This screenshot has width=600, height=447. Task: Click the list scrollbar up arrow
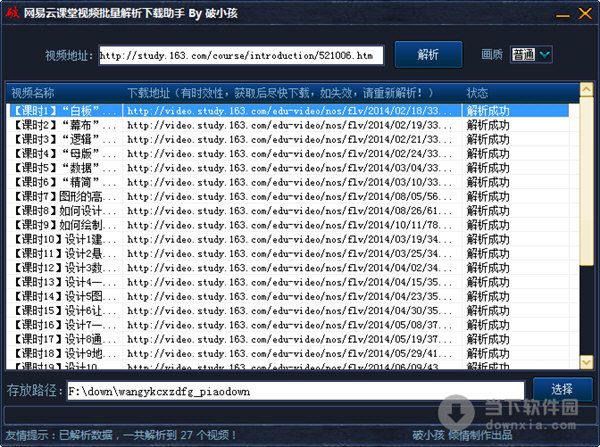pyautogui.click(x=586, y=90)
